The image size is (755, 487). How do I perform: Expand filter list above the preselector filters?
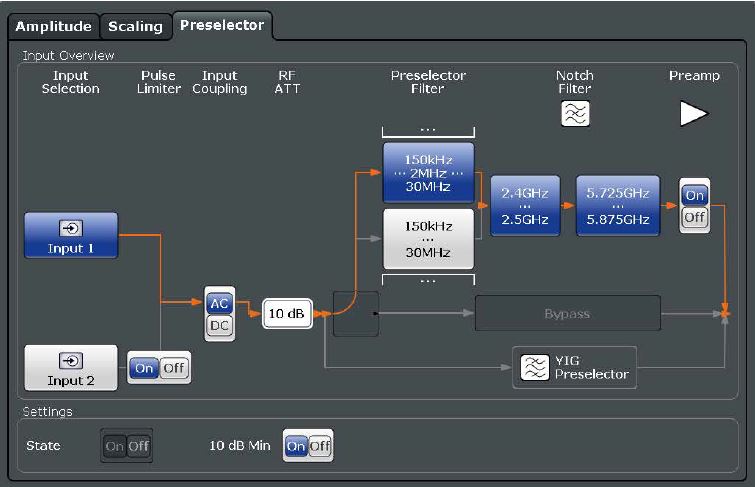428,130
